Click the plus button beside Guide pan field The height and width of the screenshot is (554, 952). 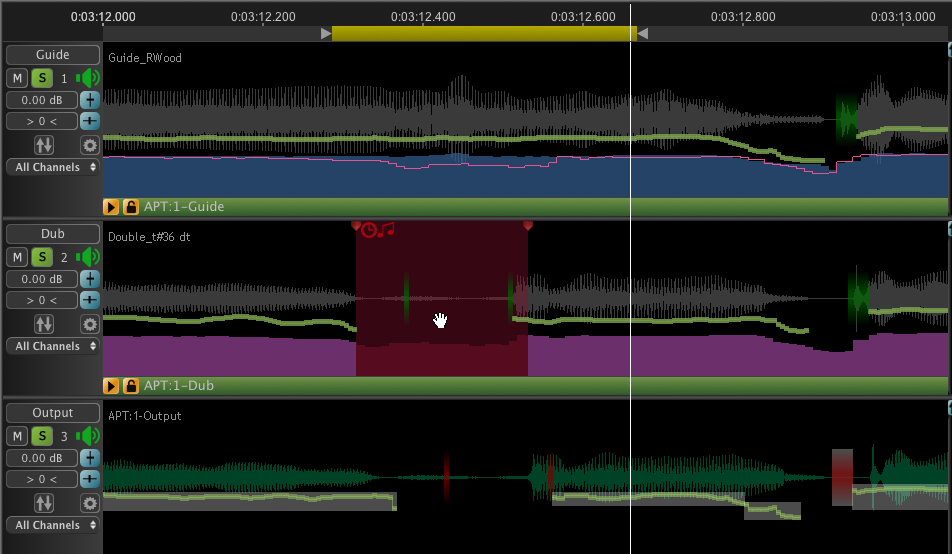90,121
